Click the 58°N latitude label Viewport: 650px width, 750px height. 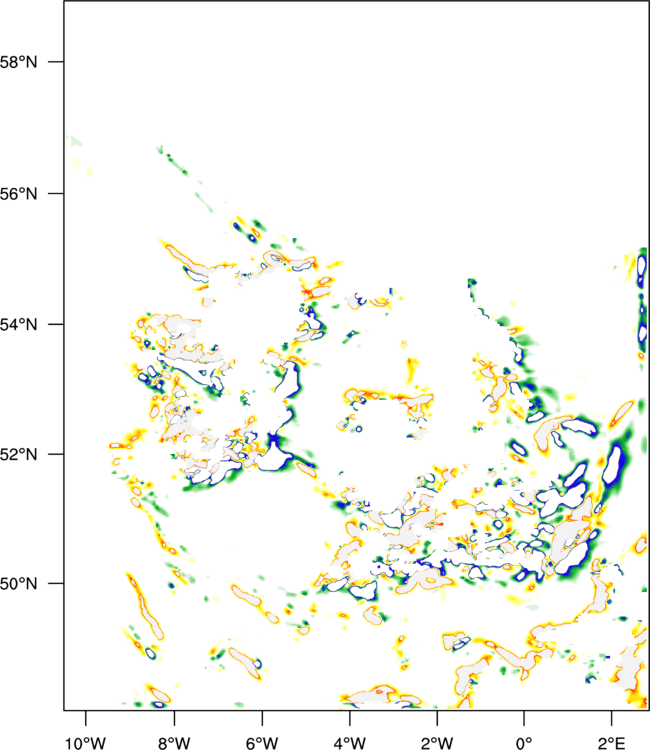pos(18,62)
